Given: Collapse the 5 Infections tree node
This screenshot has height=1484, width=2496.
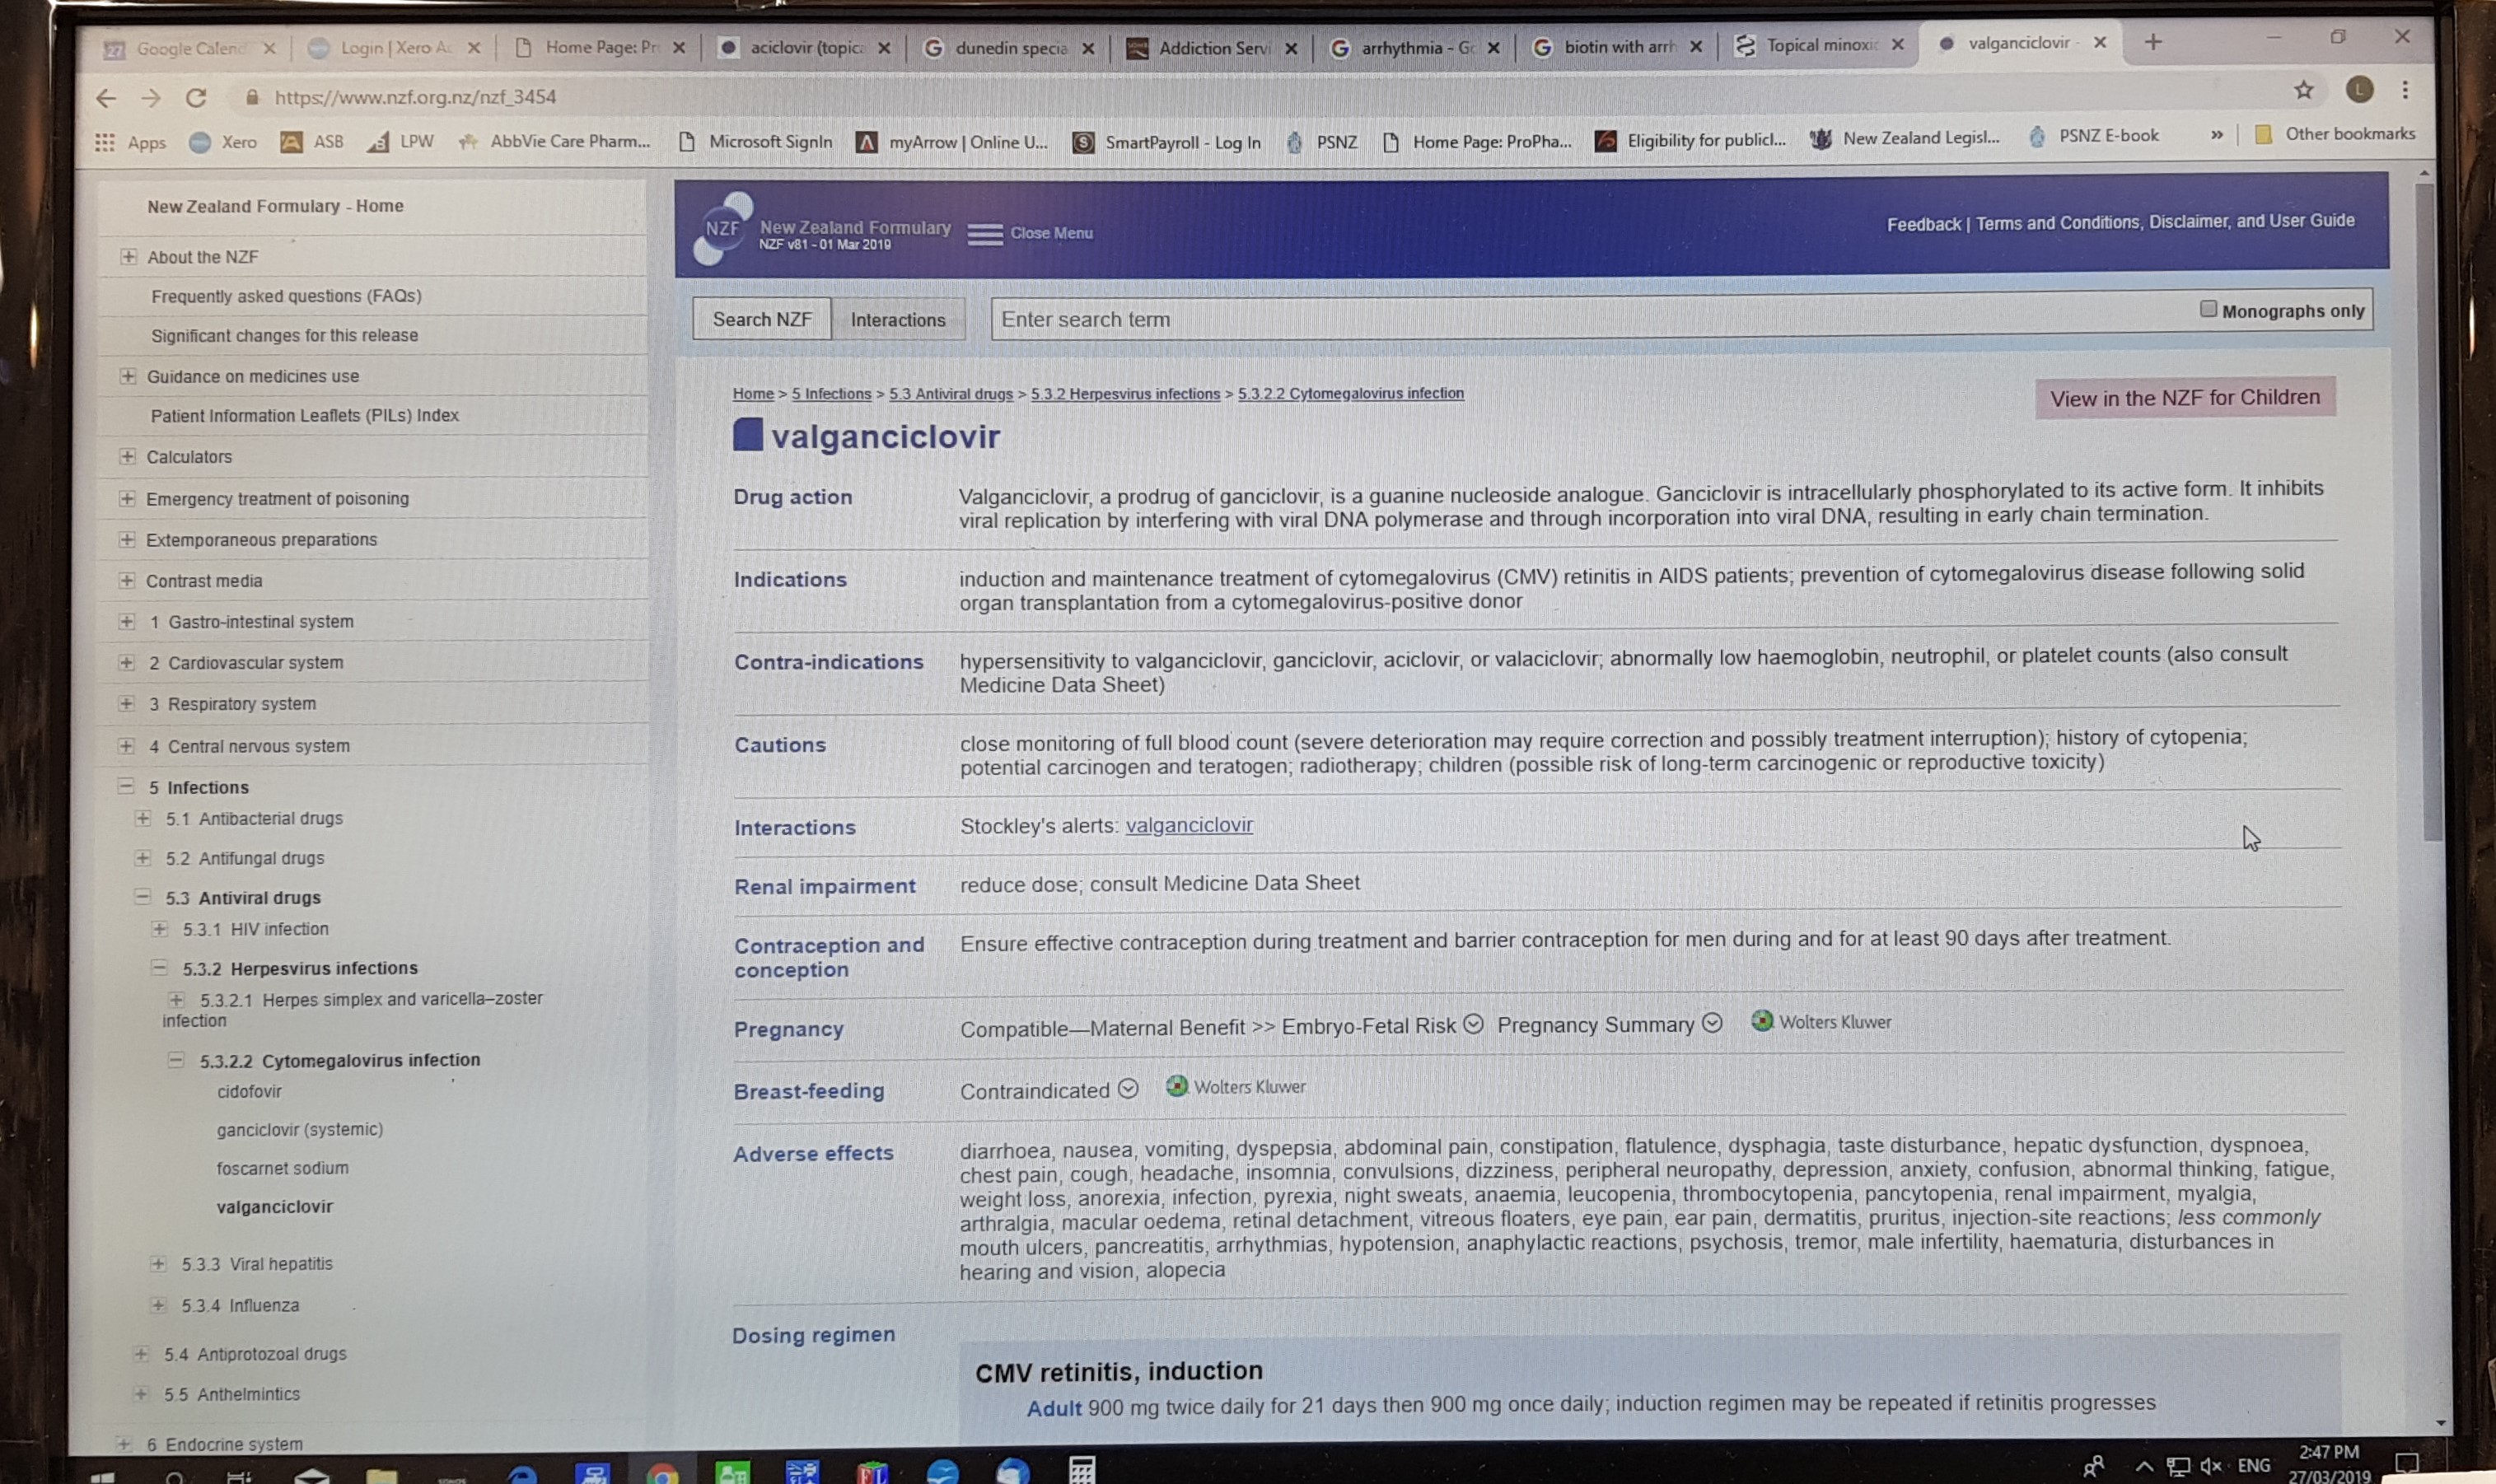Looking at the screenshot, I should [126, 786].
